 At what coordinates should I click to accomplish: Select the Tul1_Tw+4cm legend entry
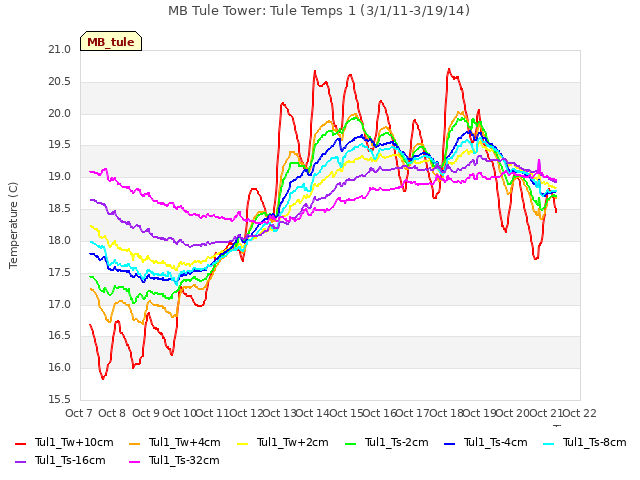(174, 442)
